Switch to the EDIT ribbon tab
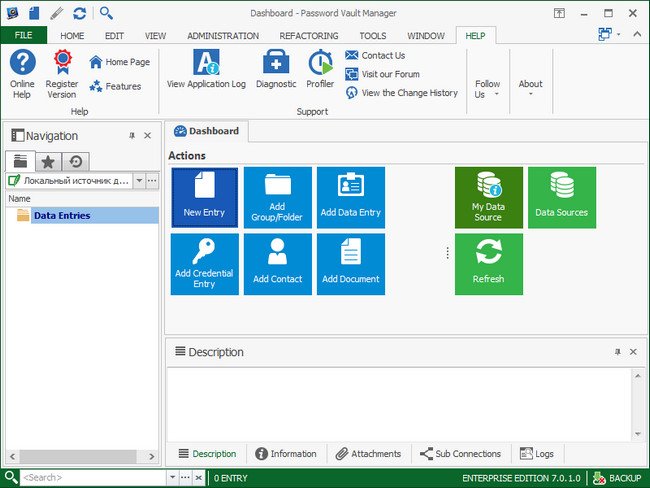Image resolution: width=650 pixels, height=488 pixels. click(114, 36)
